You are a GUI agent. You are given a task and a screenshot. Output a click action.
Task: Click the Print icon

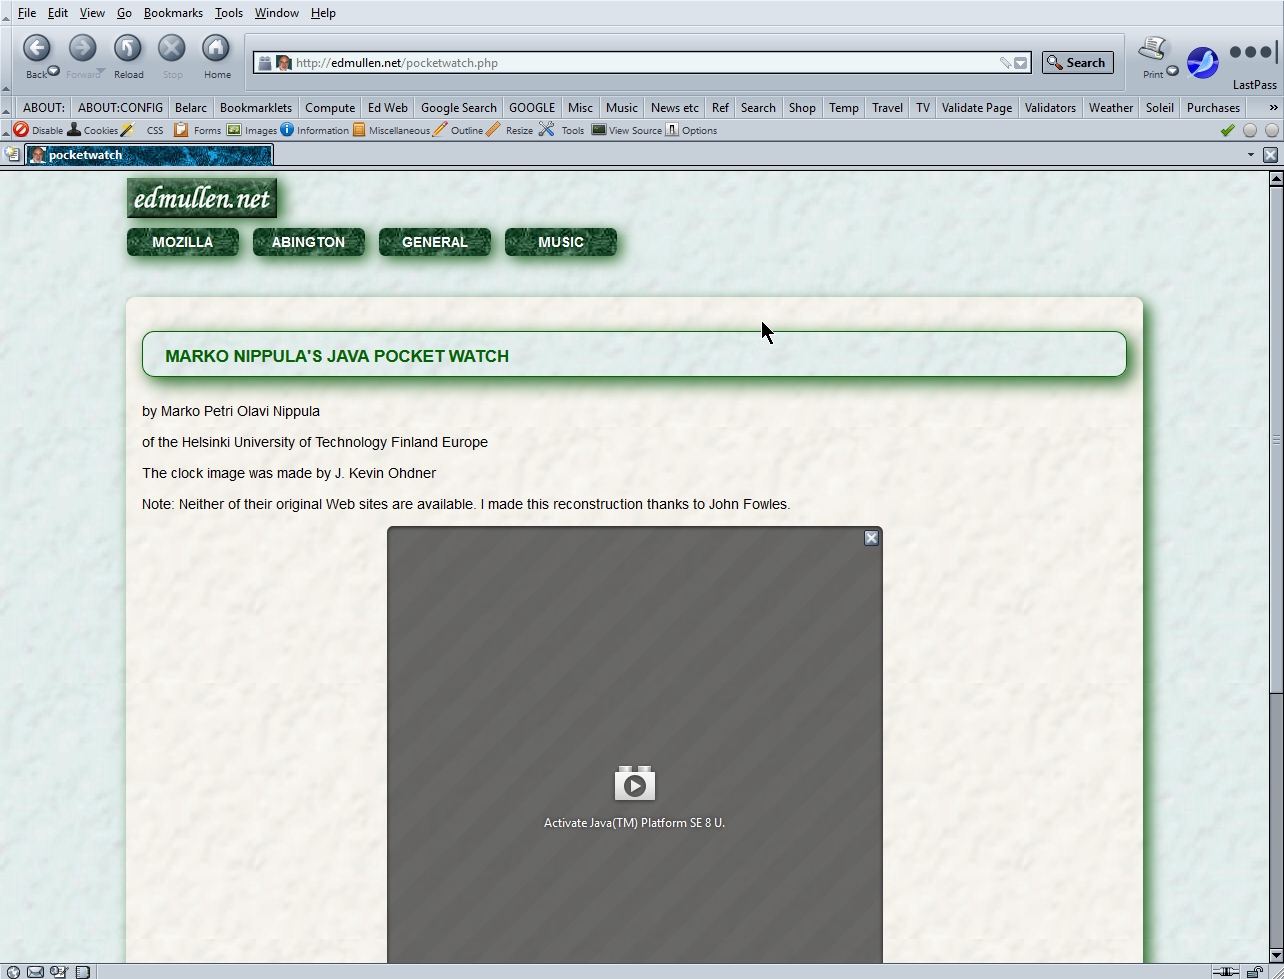(x=1153, y=54)
